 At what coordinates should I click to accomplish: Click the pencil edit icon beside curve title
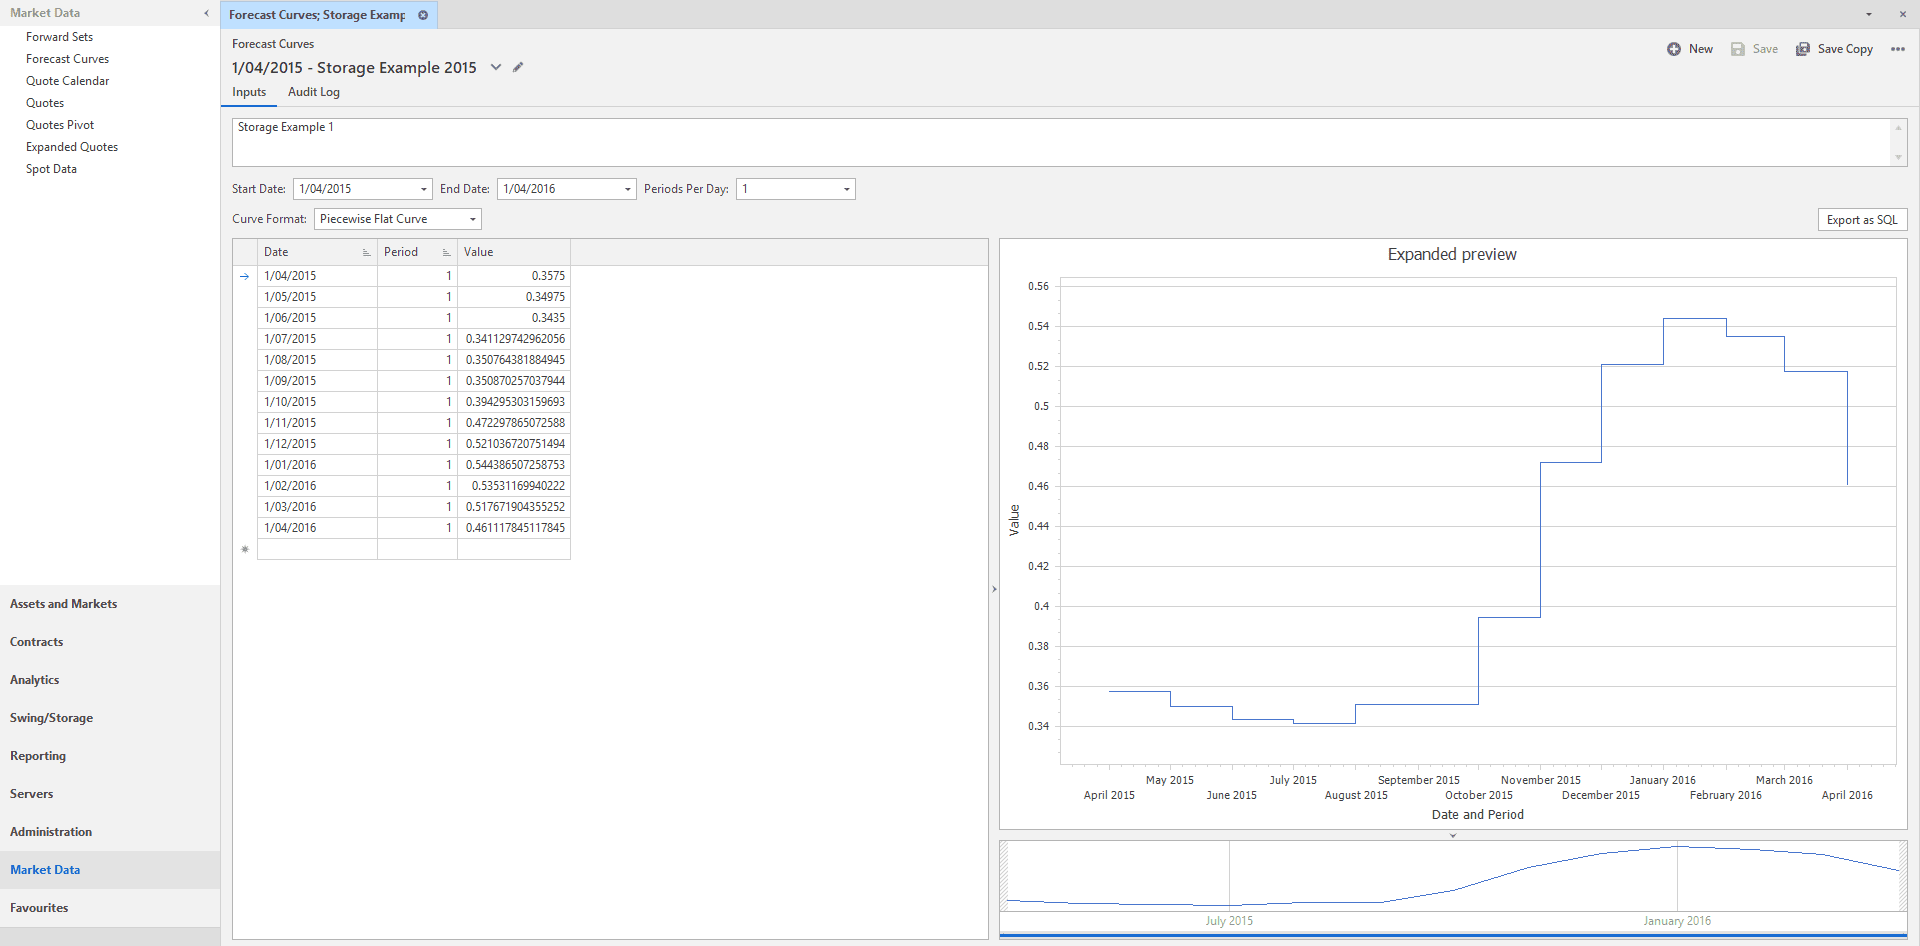[x=518, y=67]
